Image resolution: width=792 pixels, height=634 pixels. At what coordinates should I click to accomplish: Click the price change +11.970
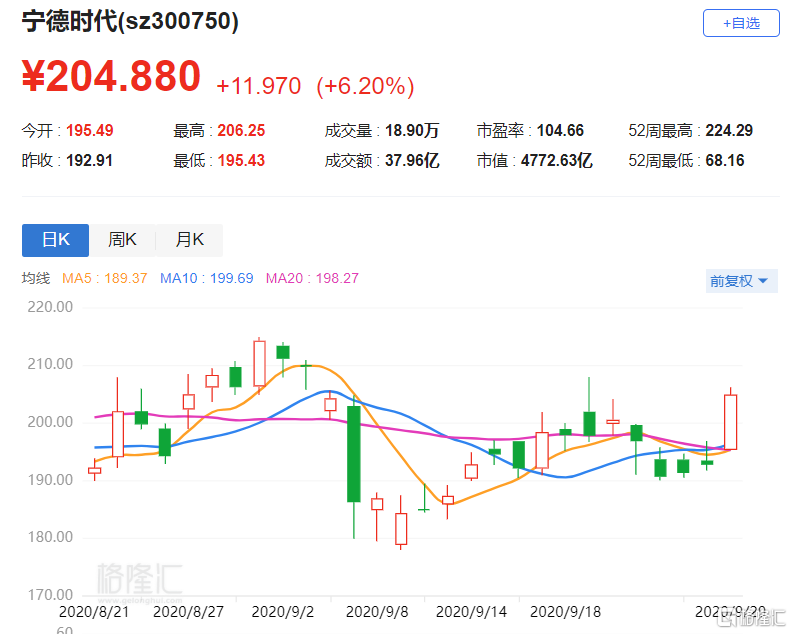click(259, 86)
